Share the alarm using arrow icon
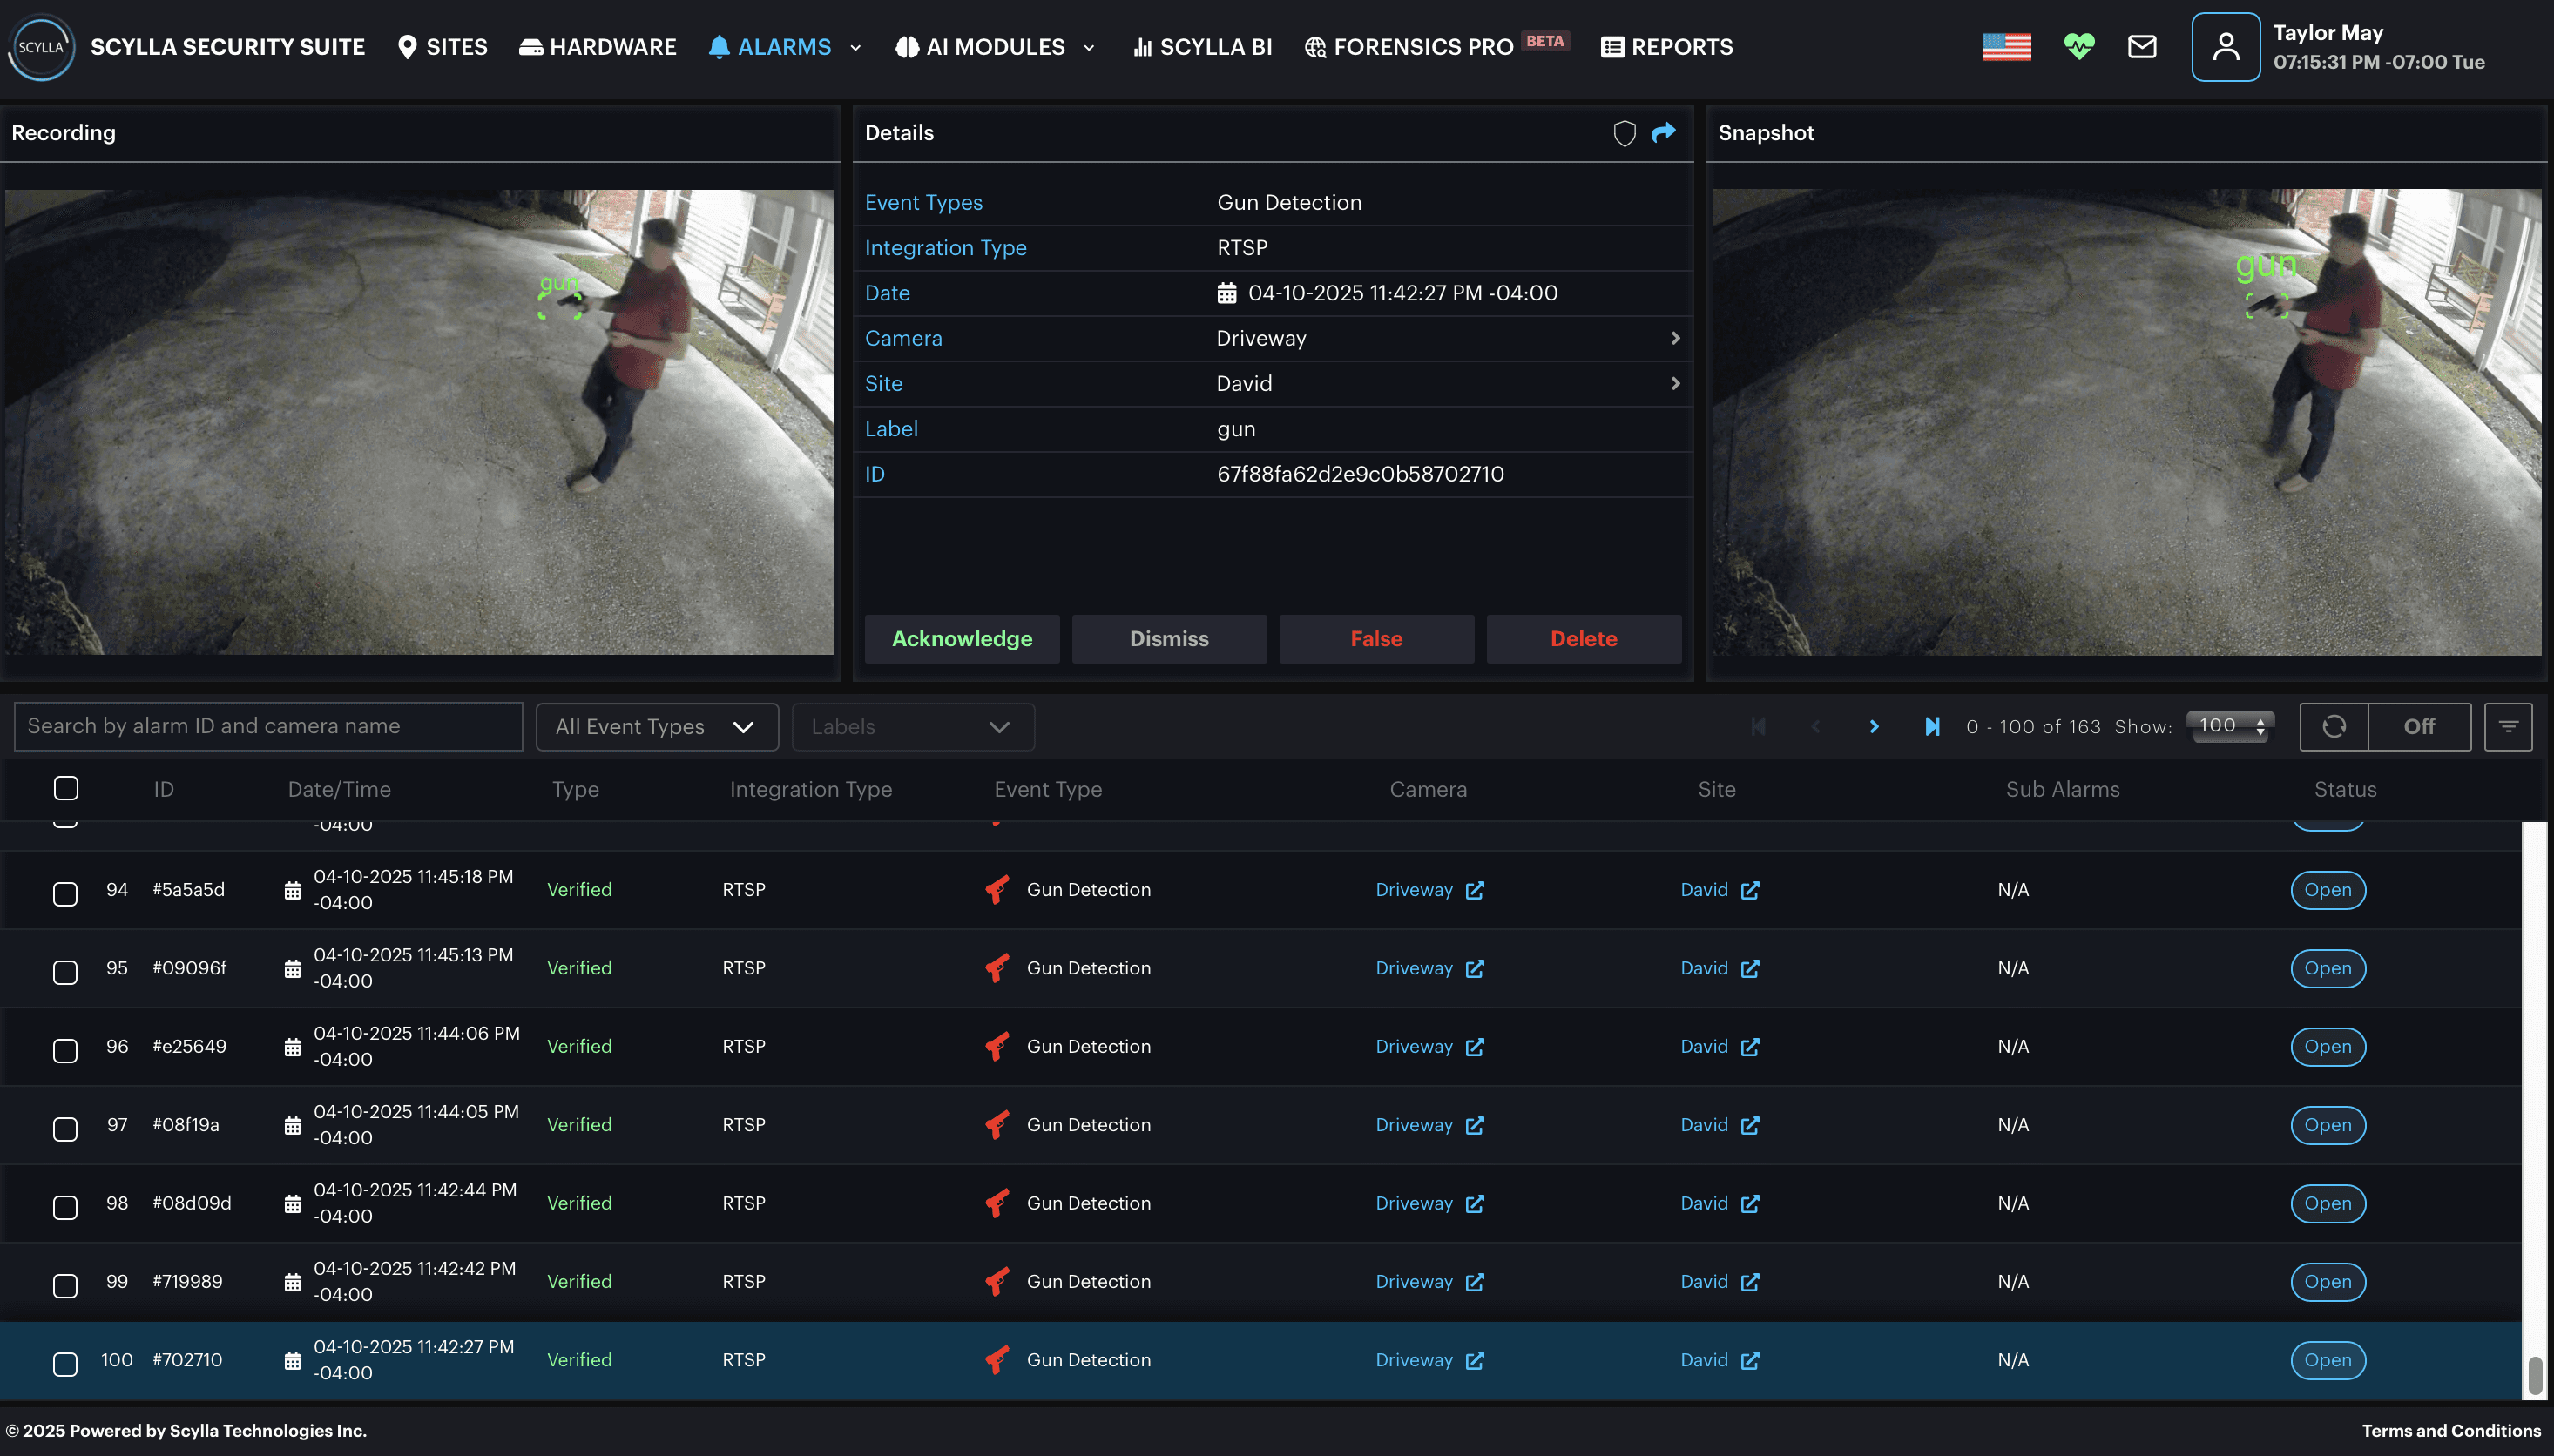 1664,132
